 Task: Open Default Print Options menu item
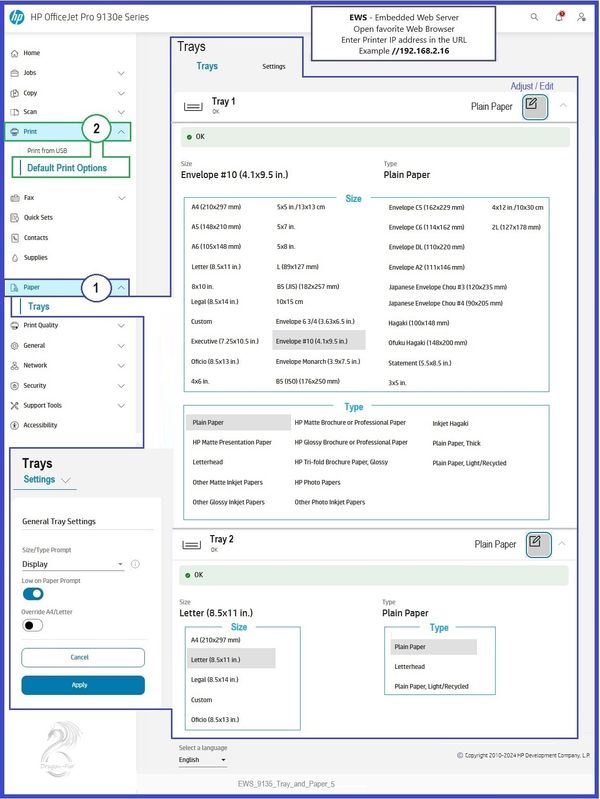tap(67, 168)
